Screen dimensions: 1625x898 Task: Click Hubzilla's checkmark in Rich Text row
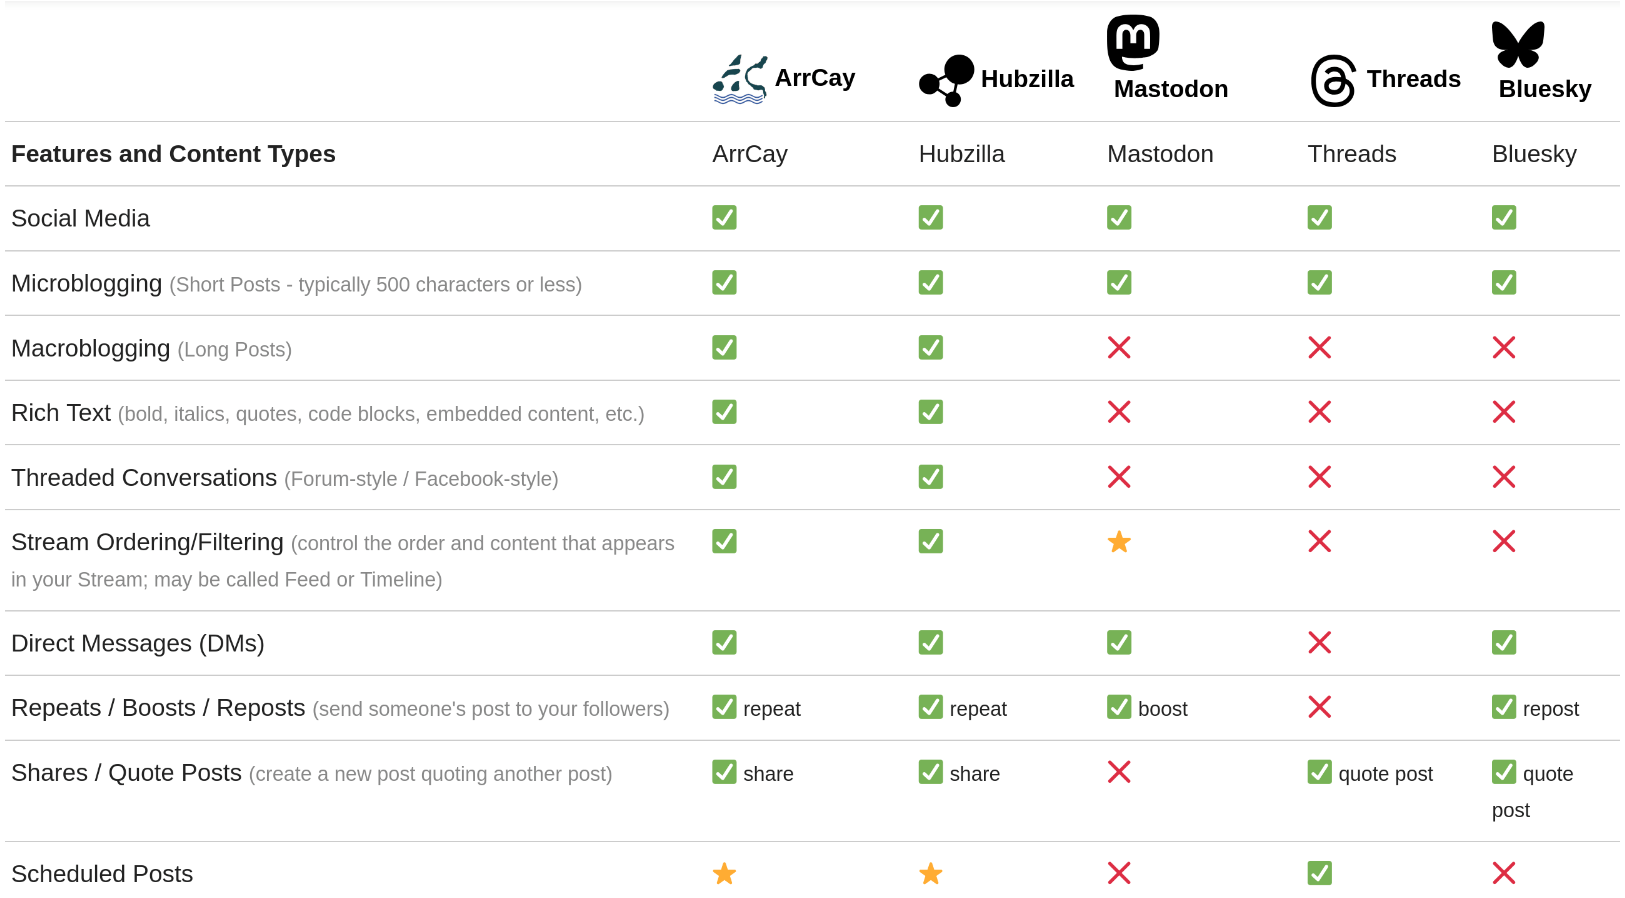[x=931, y=413]
